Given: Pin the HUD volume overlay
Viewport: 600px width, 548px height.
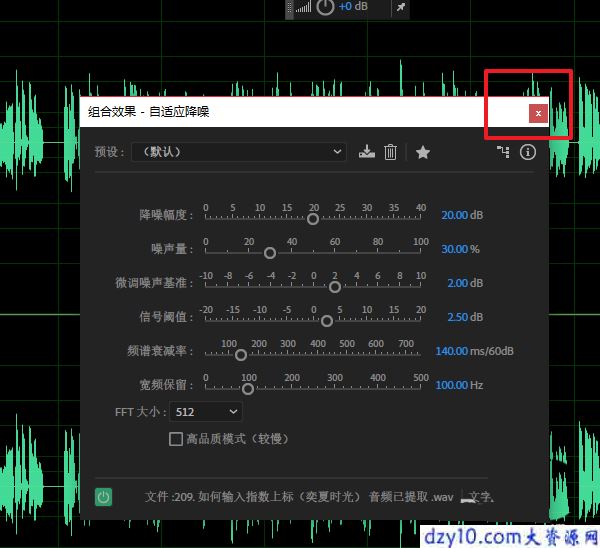Looking at the screenshot, I should click(x=401, y=7).
